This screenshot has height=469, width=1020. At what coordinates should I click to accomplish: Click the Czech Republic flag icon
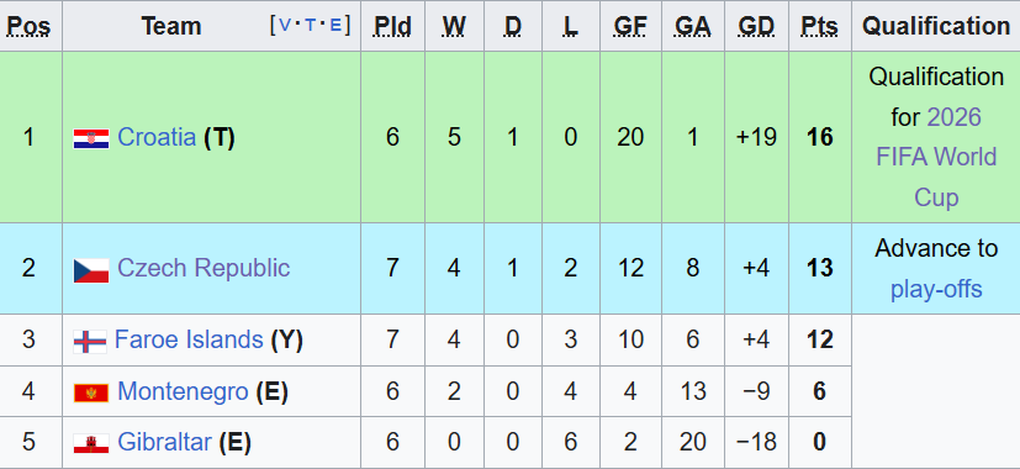(91, 269)
